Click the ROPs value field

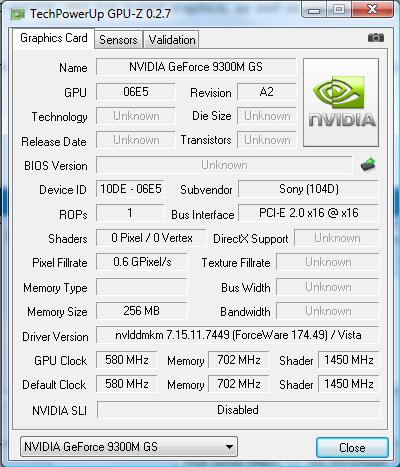coord(130,213)
